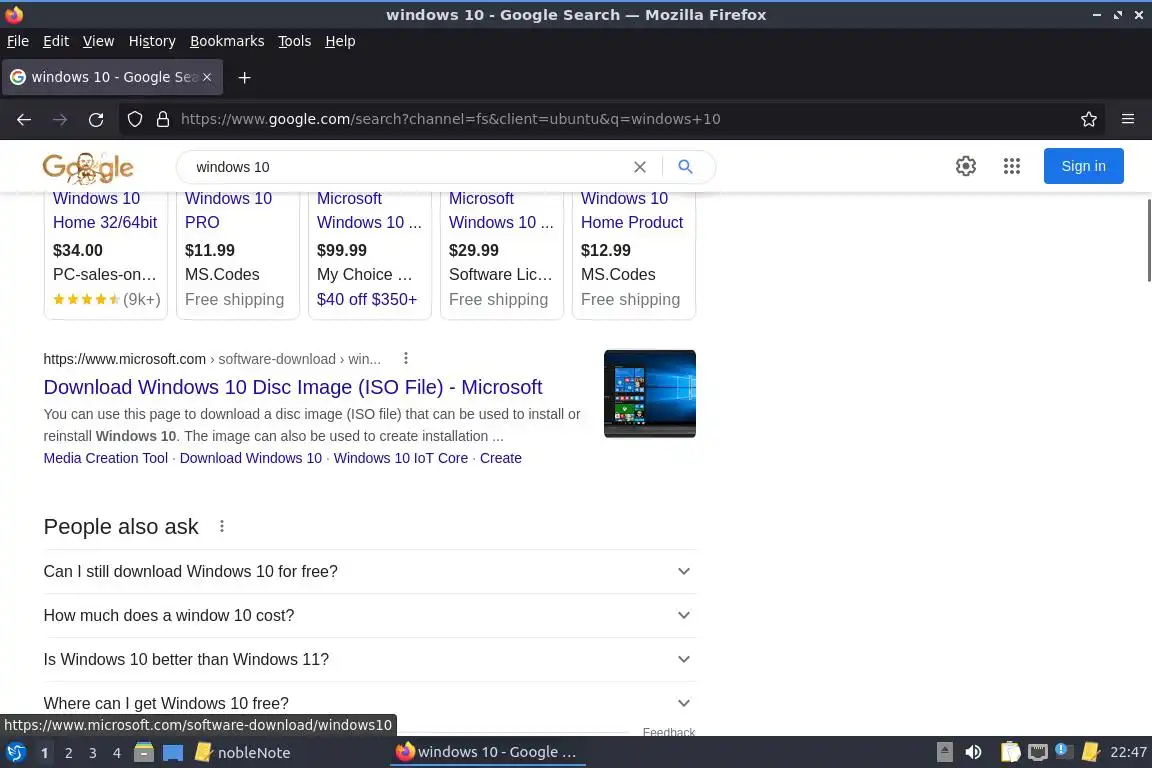The width and height of the screenshot is (1152, 768).
Task: Follow the Windows 10 IoT Core sitelink
Action: (x=400, y=458)
